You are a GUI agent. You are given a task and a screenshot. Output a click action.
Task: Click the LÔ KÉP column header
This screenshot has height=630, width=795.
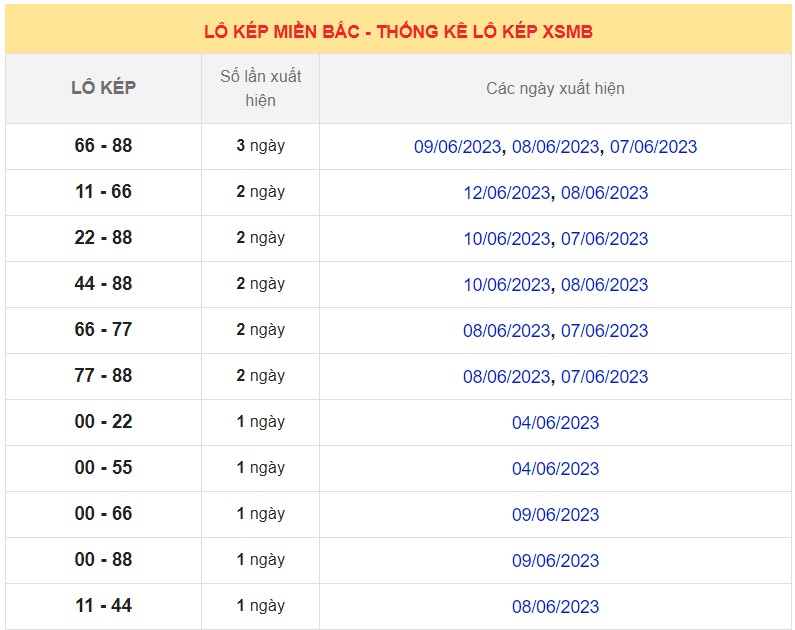click(103, 88)
